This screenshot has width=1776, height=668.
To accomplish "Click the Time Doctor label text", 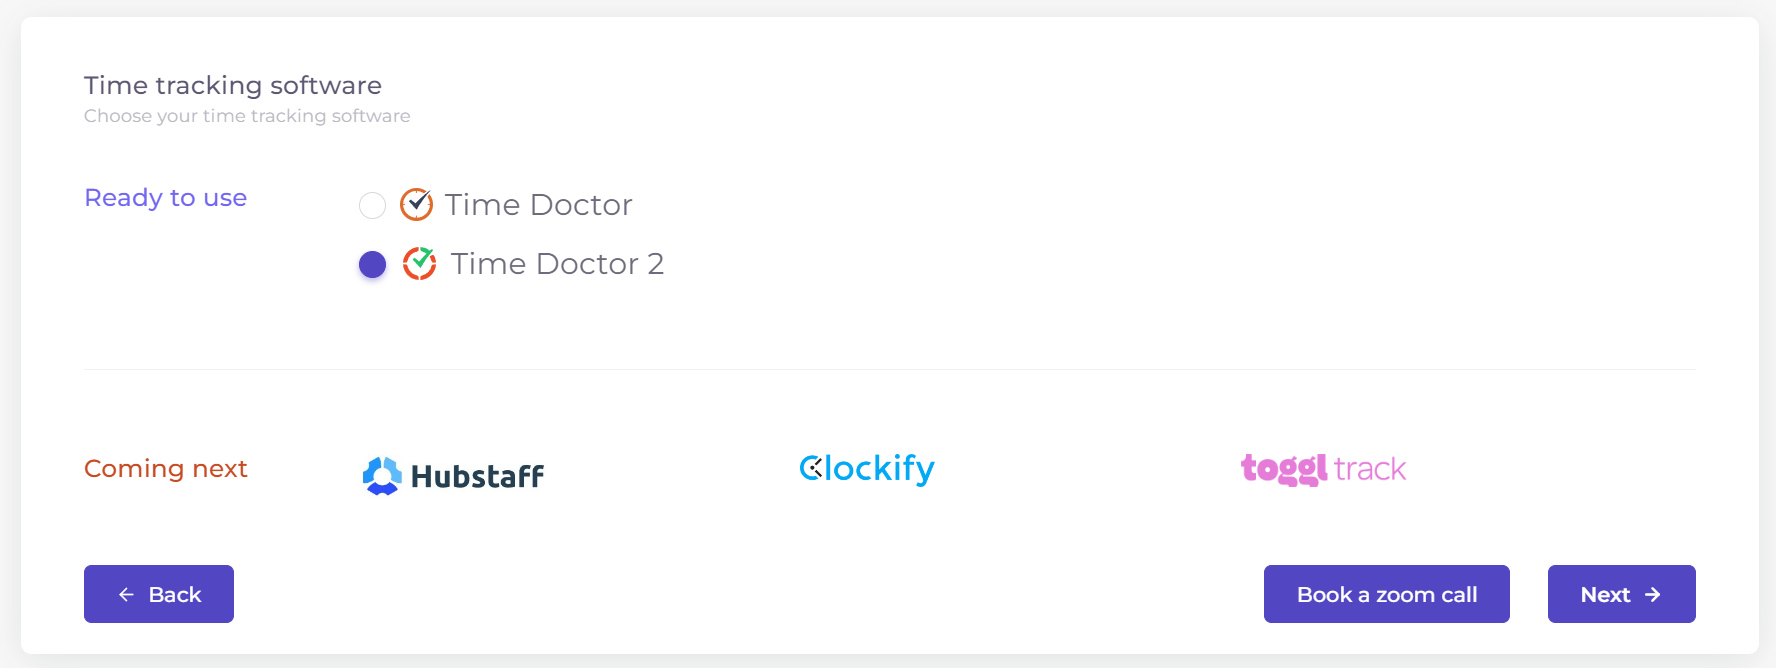I will [538, 205].
